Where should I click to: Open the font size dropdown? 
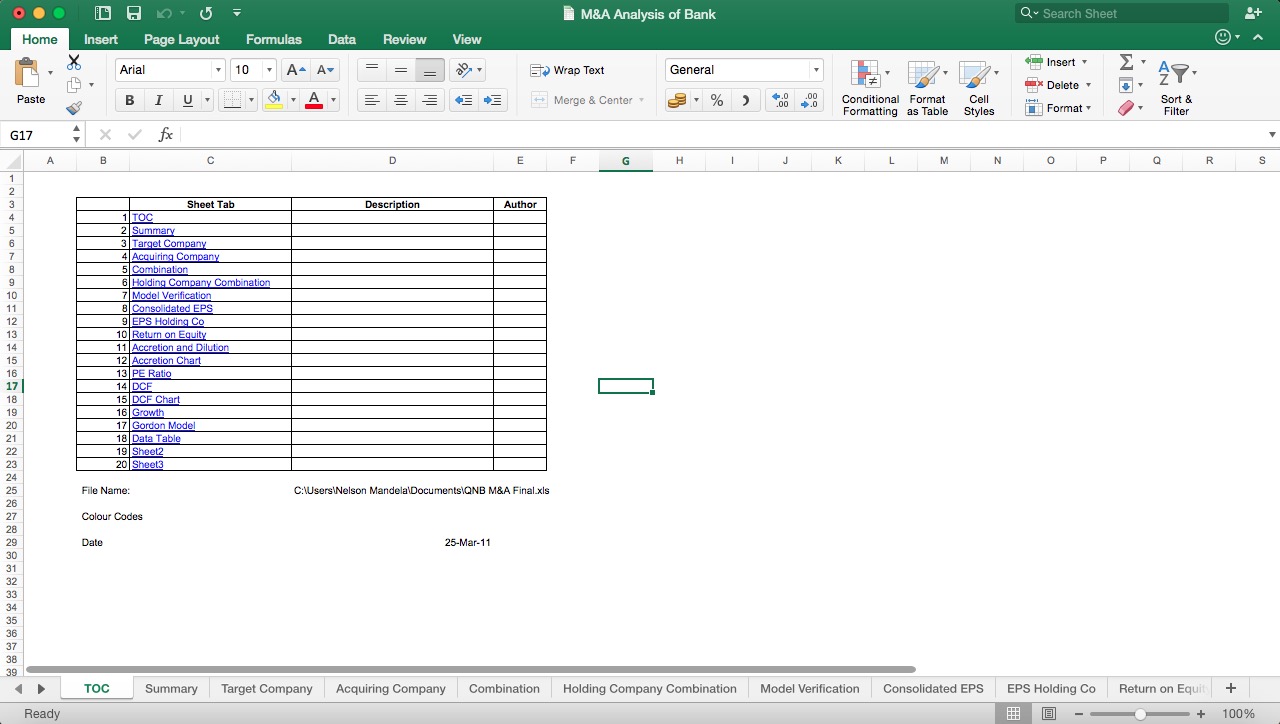[x=268, y=70]
